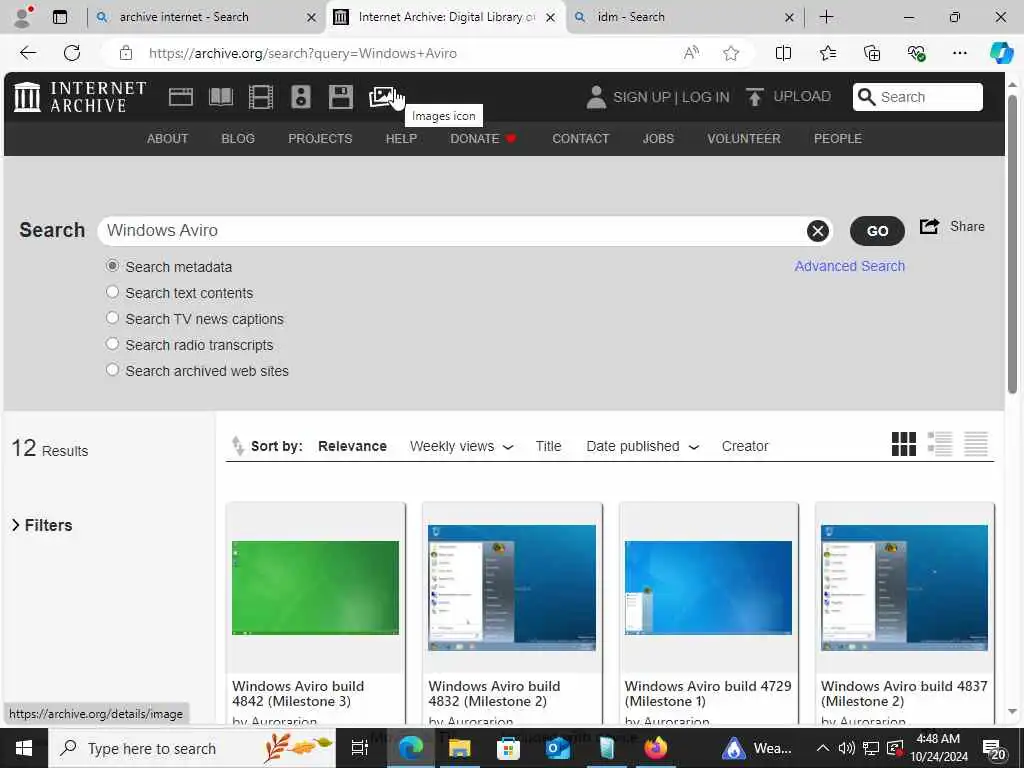Viewport: 1024px width, 768px height.
Task: Click the Read aloud icon in address bar
Action: (x=691, y=53)
